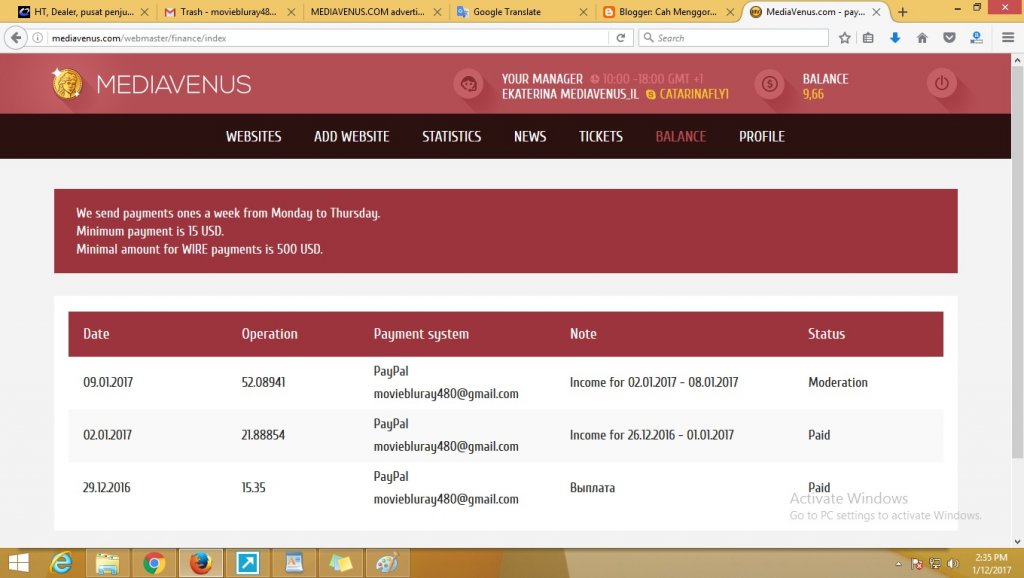Screen dimensions: 1024x578
Task: Click the Выплата note
Action: click(x=592, y=488)
